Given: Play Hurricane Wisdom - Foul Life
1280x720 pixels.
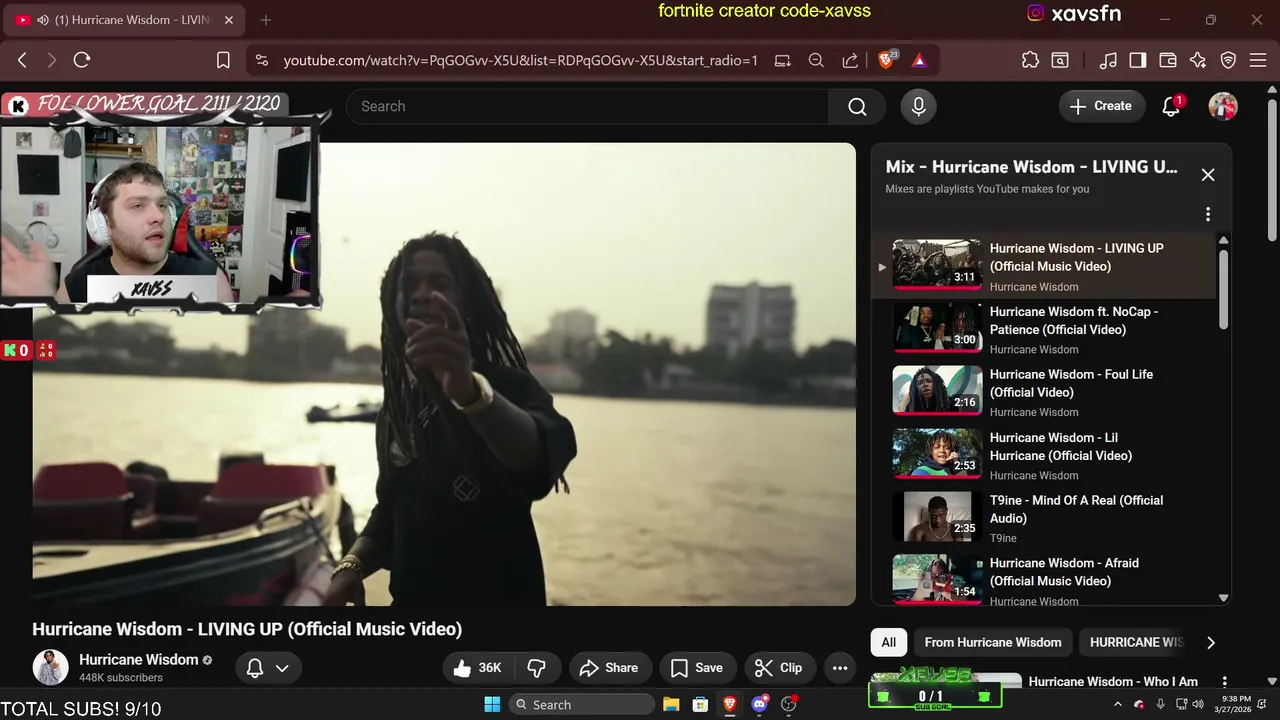Looking at the screenshot, I should tap(1043, 392).
